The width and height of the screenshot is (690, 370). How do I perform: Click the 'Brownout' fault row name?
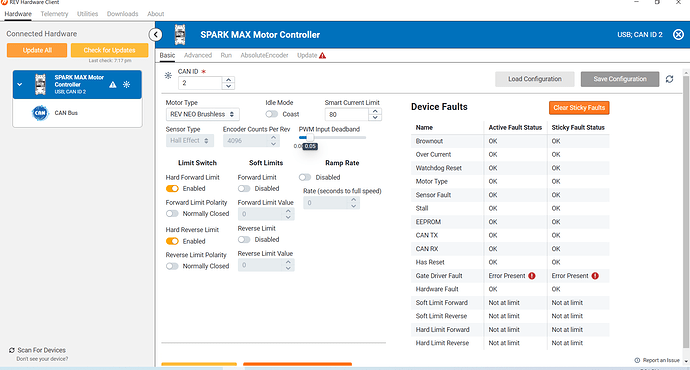[429, 141]
